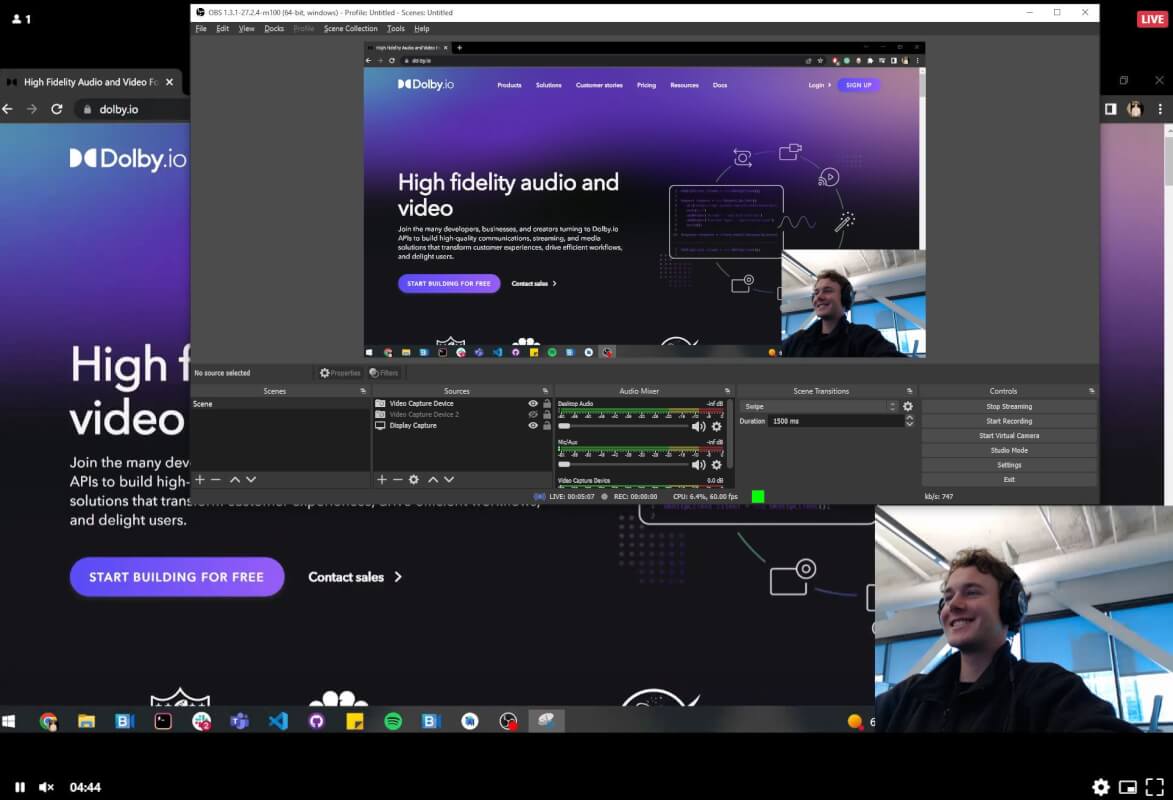Increase transition Duration with the up stepper
This screenshot has height=800, width=1173.
click(x=909, y=418)
